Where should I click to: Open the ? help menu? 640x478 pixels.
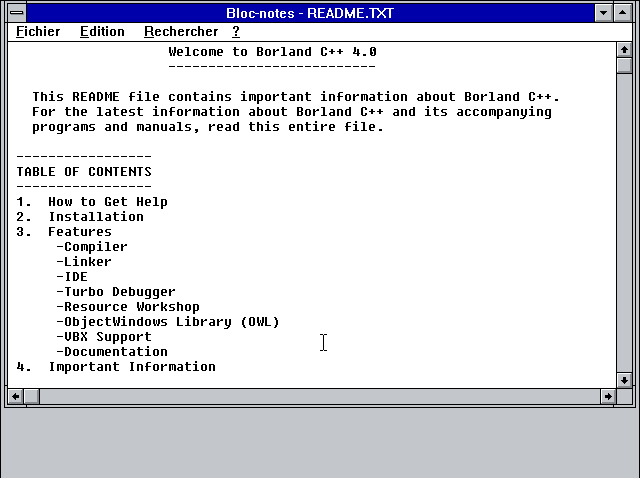(x=236, y=31)
